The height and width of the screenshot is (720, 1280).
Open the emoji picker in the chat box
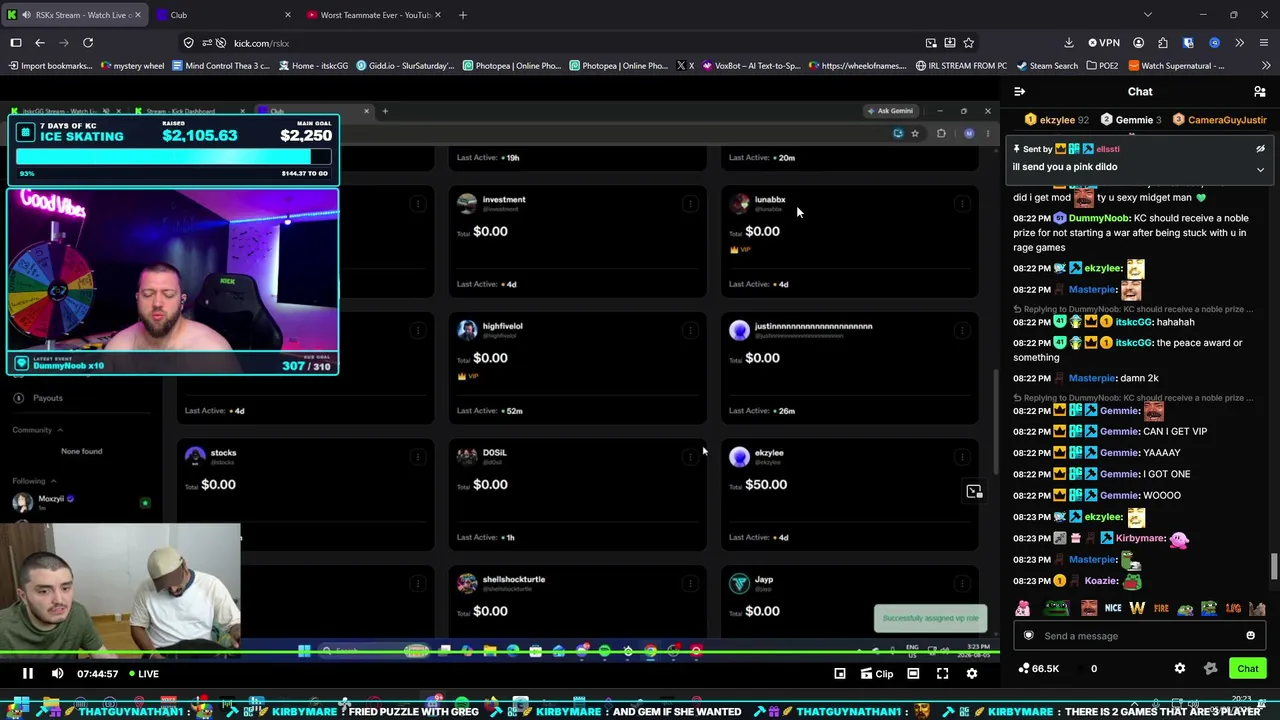click(x=1250, y=636)
